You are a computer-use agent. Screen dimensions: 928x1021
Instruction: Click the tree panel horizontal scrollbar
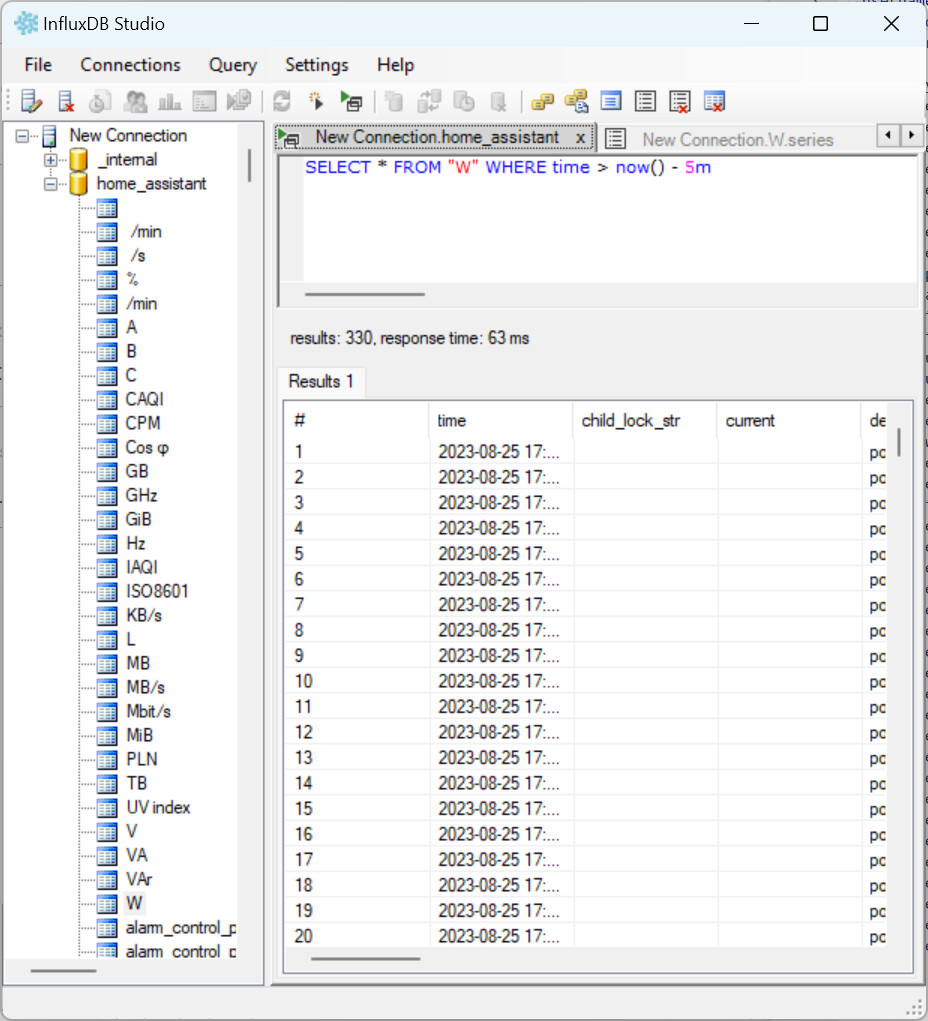pyautogui.click(x=63, y=971)
